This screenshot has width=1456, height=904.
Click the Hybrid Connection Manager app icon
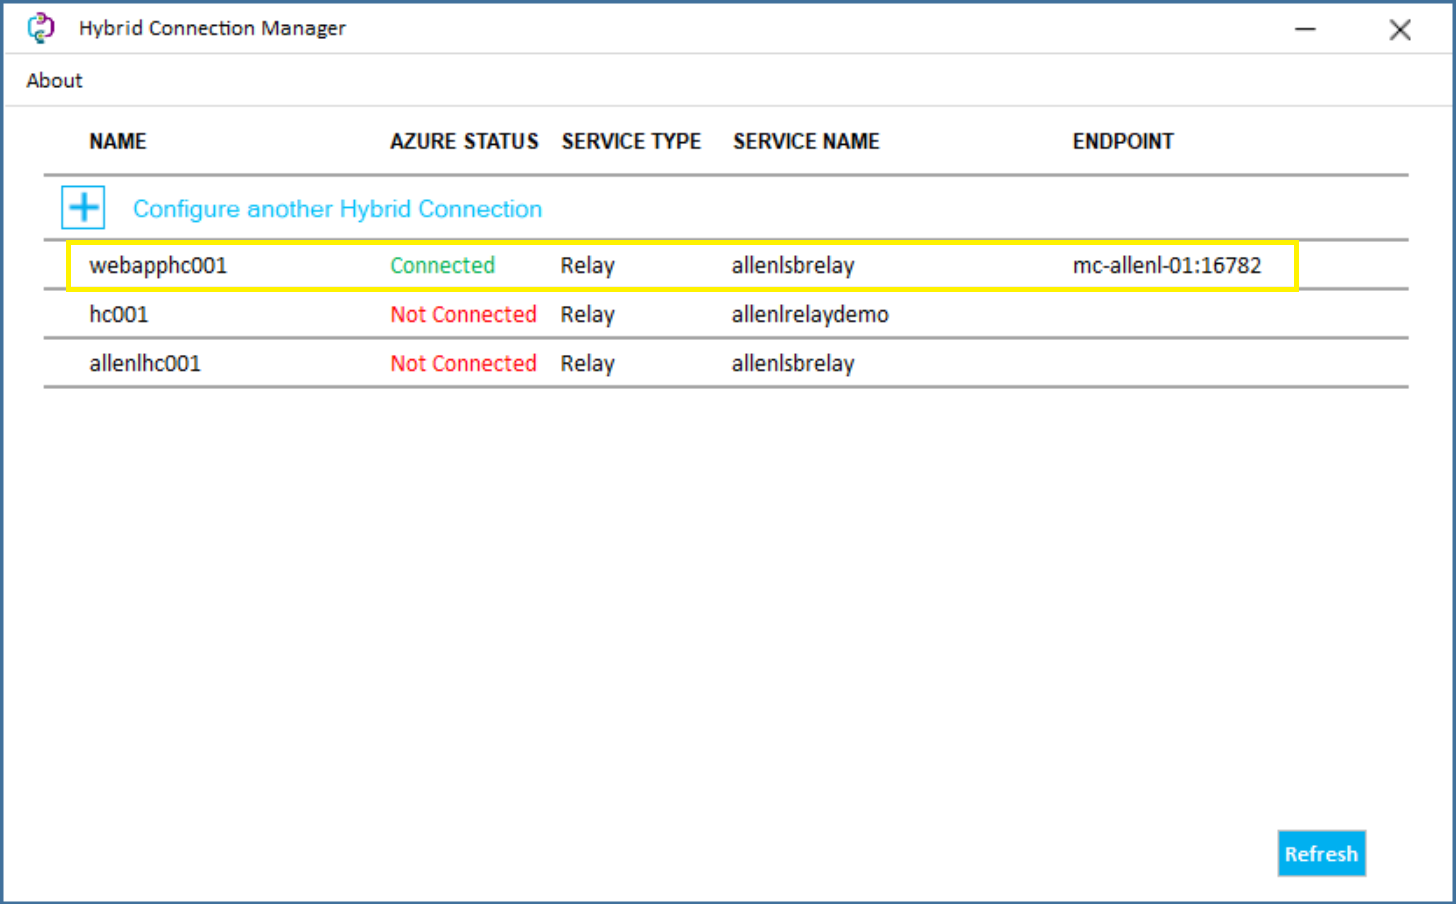point(40,27)
